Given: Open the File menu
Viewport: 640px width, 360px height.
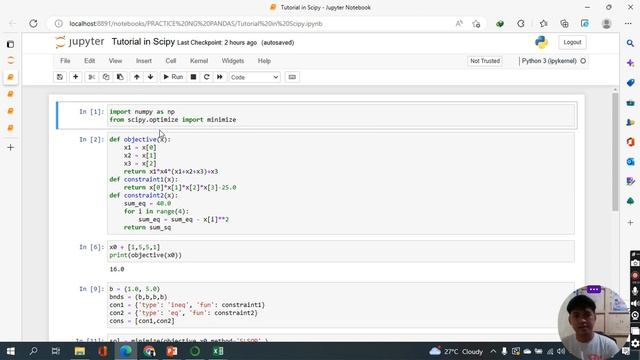Looking at the screenshot, I should point(65,61).
